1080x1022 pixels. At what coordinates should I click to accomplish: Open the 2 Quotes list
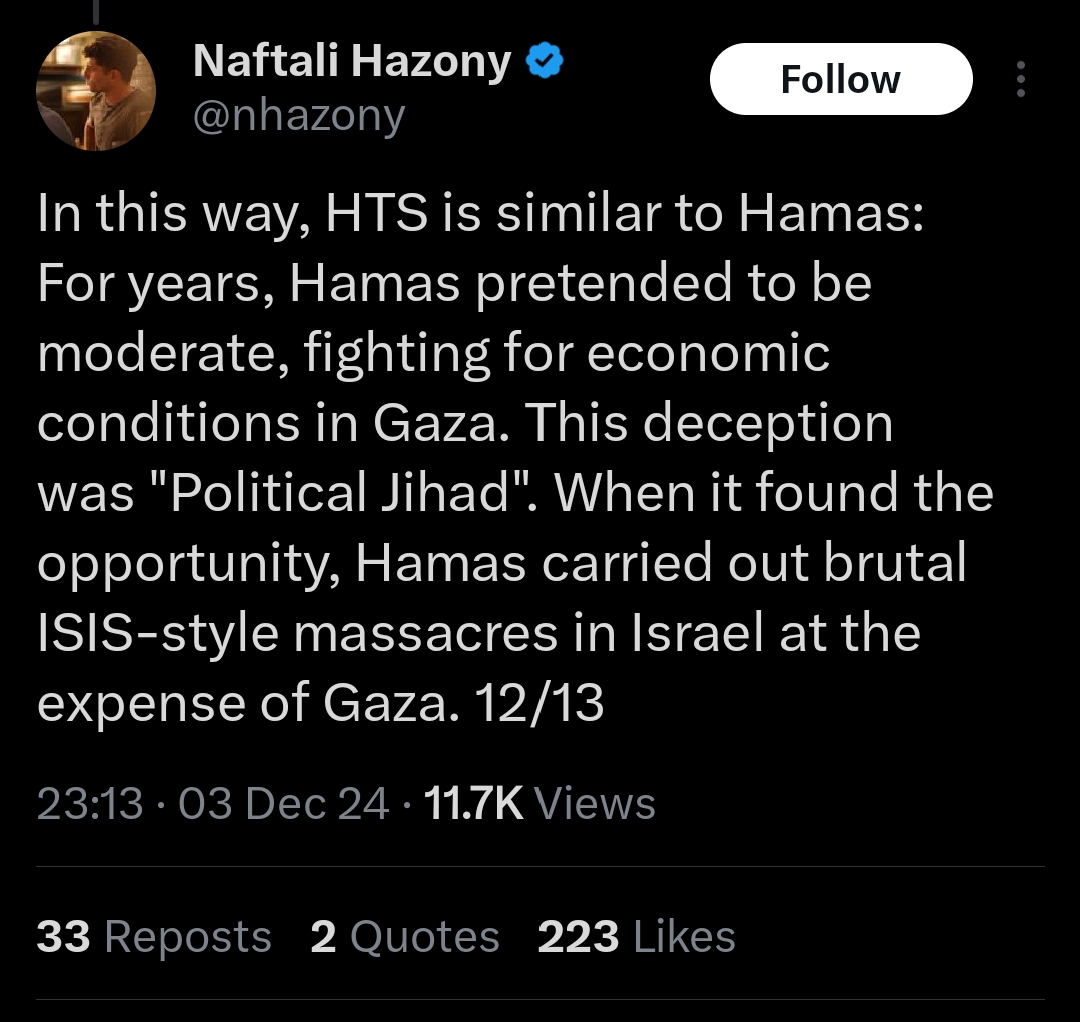click(x=404, y=937)
